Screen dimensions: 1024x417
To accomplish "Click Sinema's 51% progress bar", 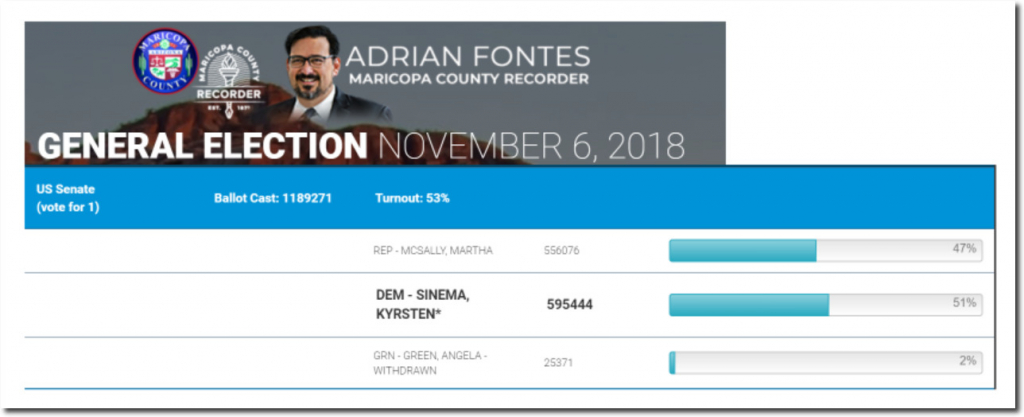I will tap(825, 305).
